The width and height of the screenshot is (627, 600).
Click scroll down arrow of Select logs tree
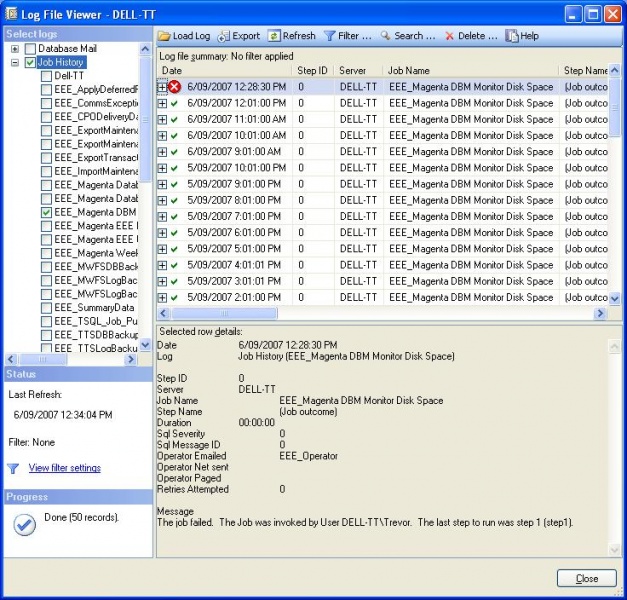click(146, 345)
